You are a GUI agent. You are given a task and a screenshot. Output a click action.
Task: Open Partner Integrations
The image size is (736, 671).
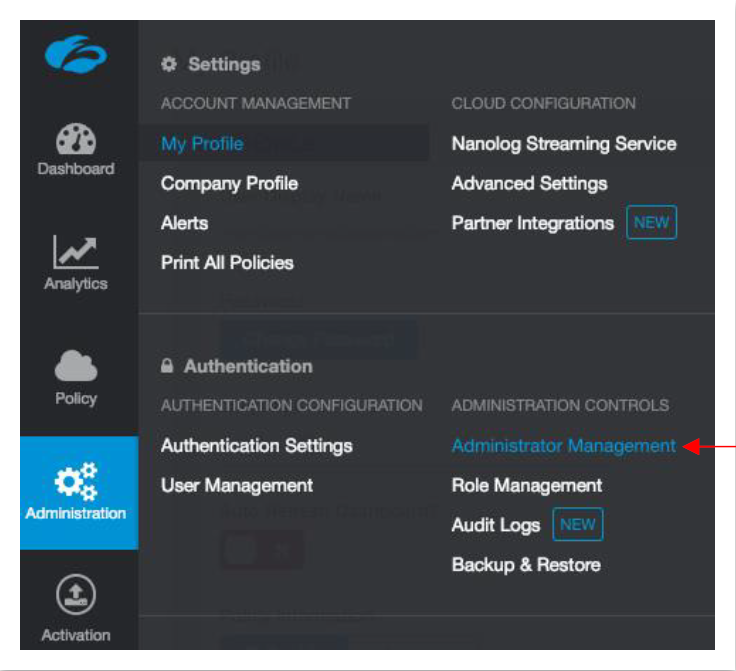coord(532,223)
